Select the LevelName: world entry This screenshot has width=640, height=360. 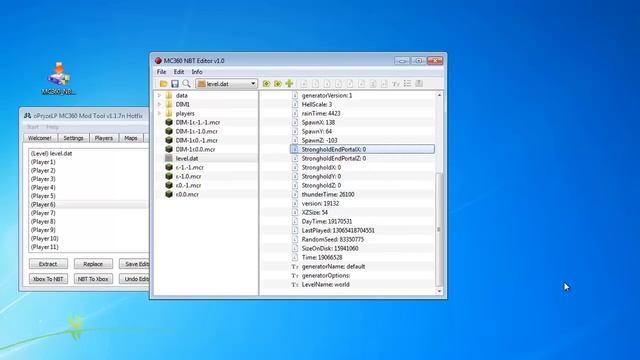[x=325, y=284]
